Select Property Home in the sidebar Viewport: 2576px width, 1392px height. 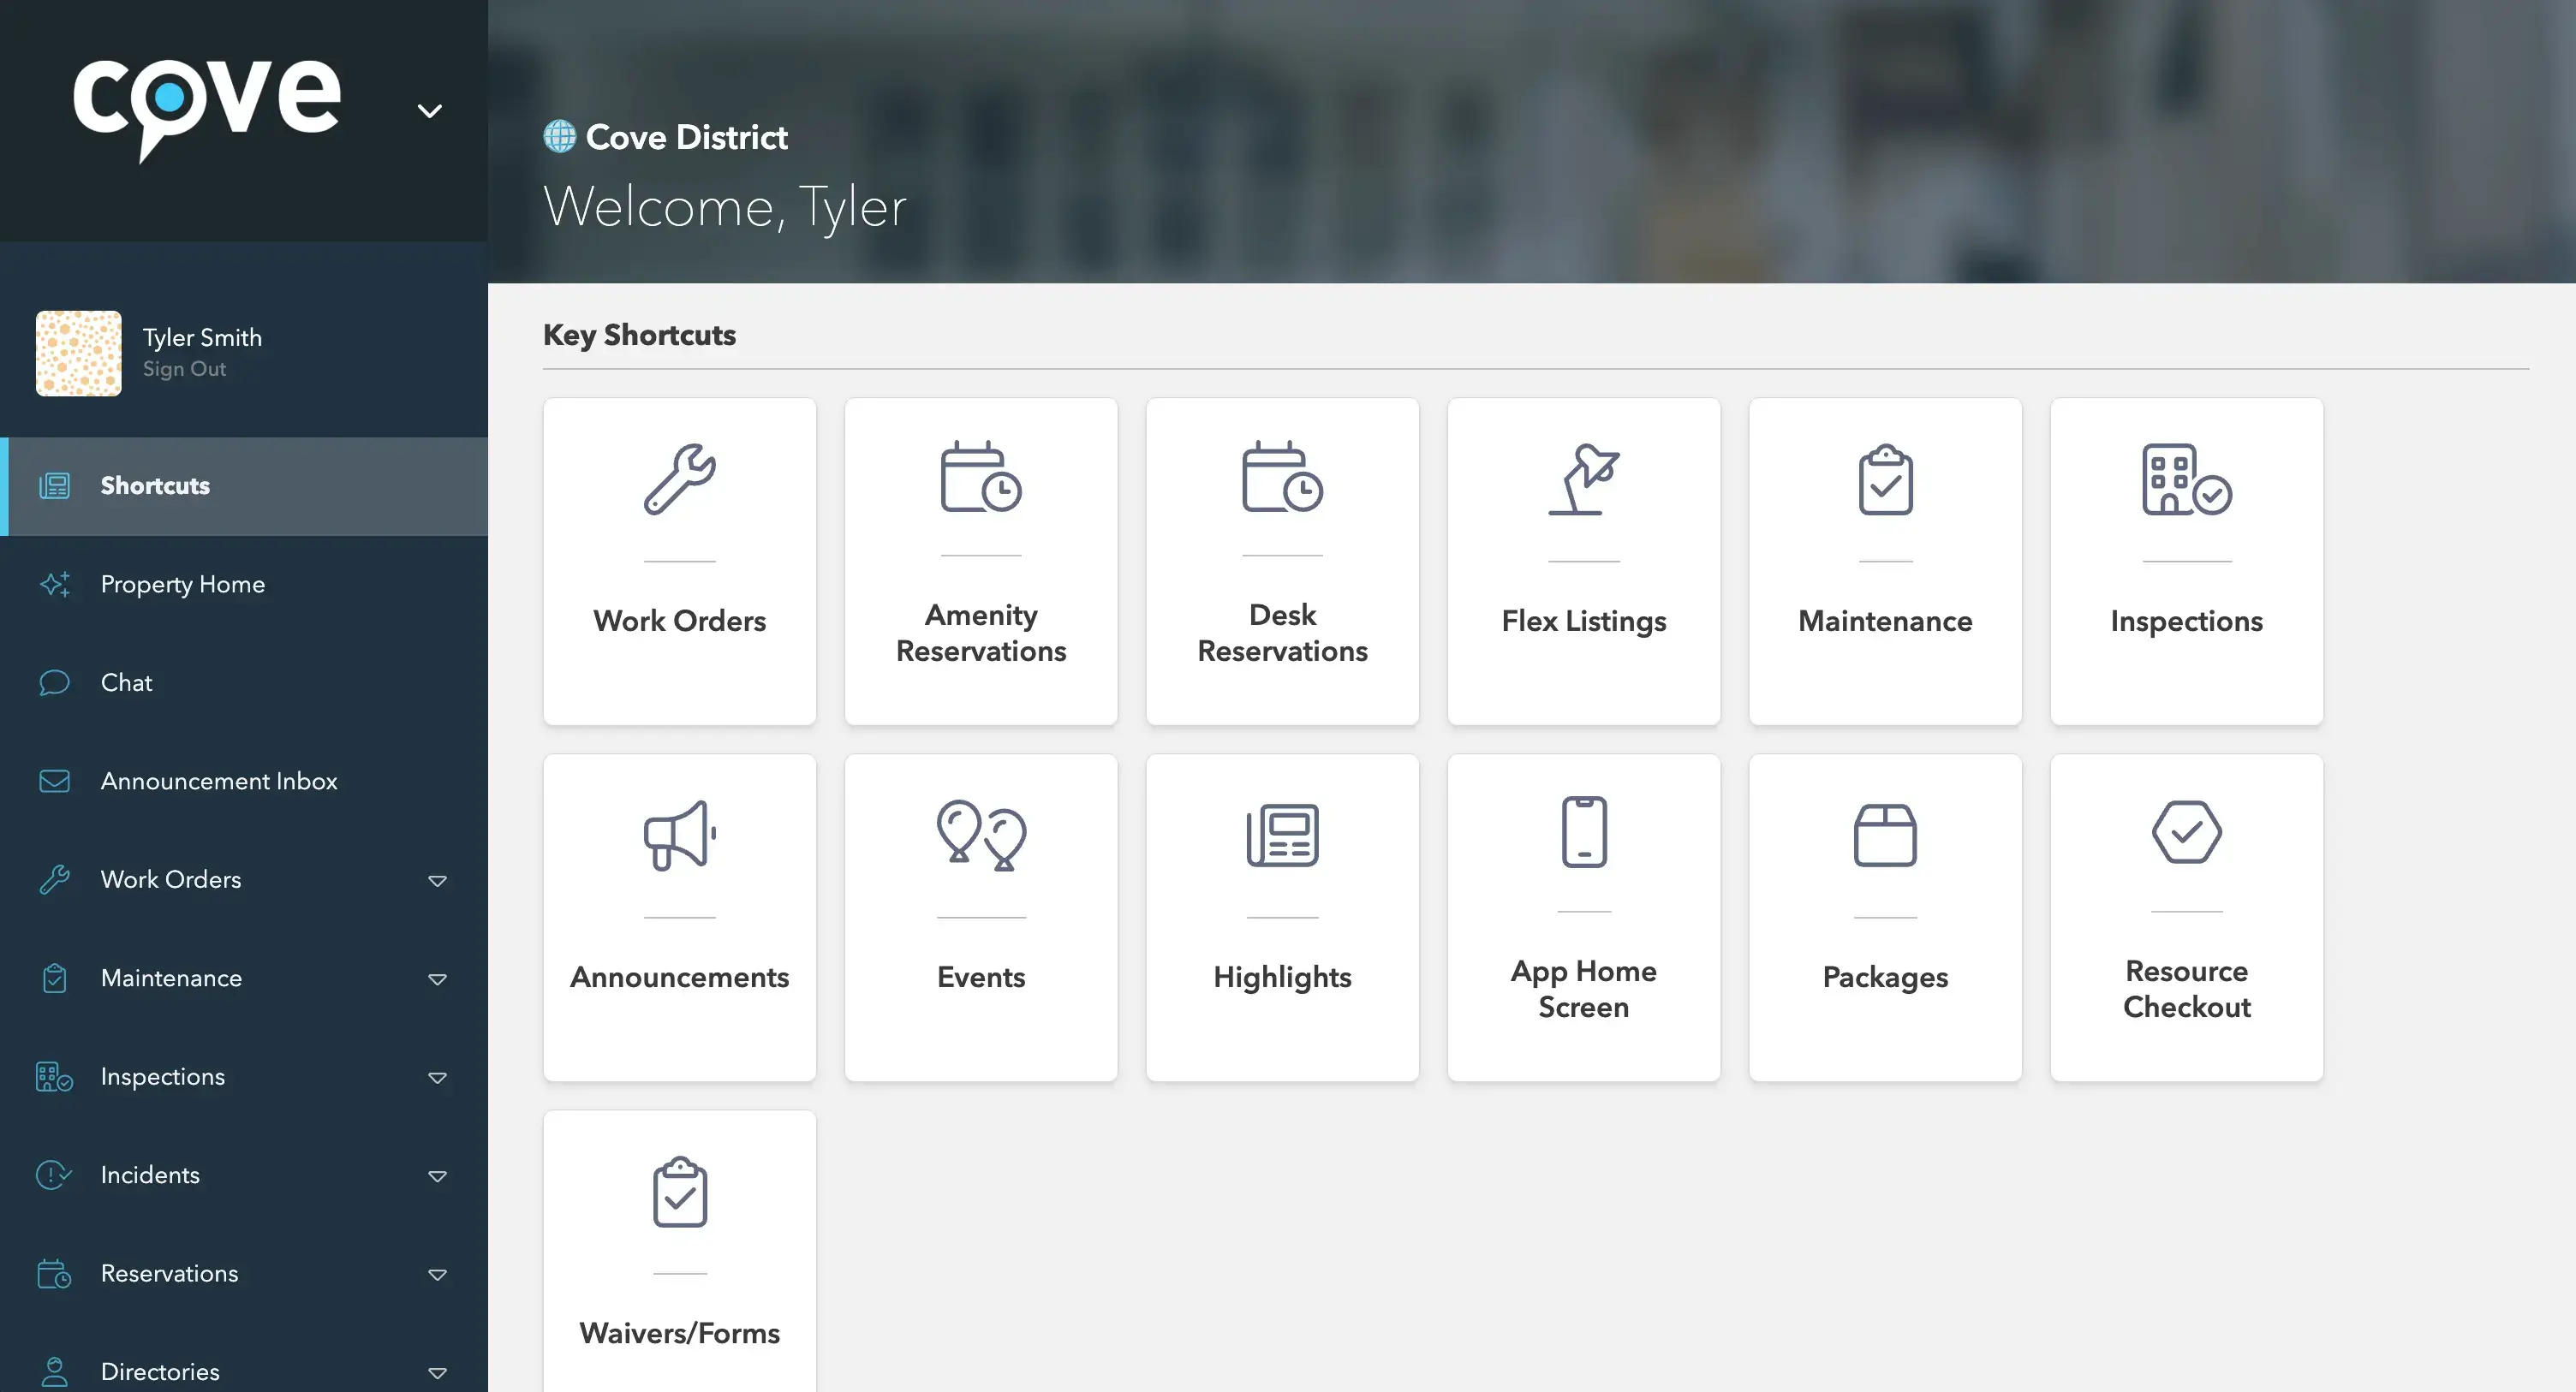click(182, 584)
